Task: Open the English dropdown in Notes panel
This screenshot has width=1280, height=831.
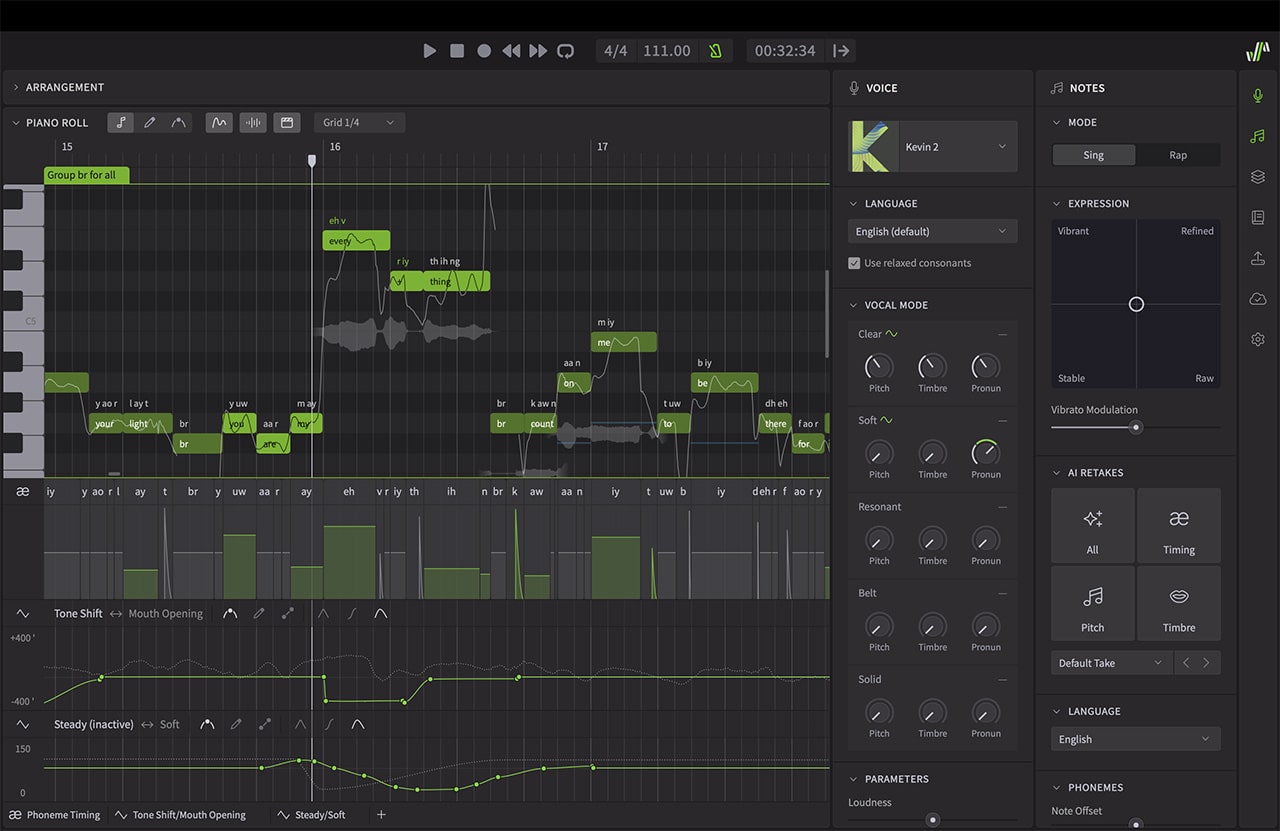Action: click(x=1136, y=739)
